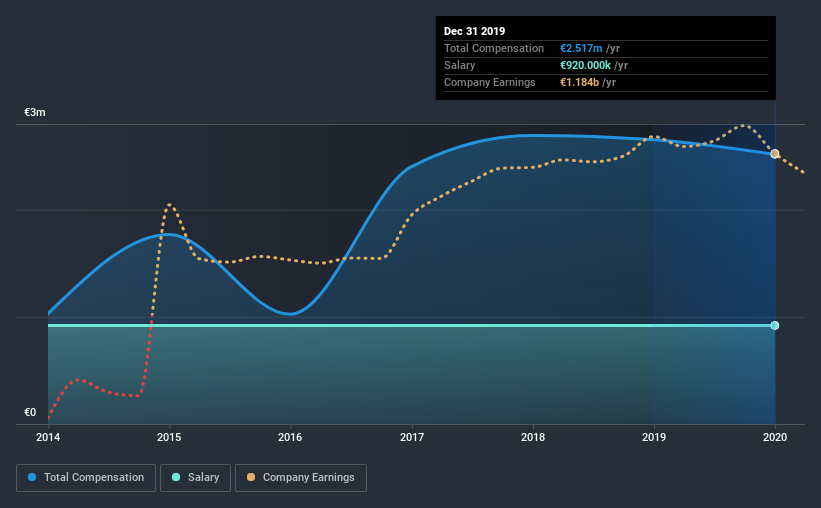Click the 2018 x-axis label

(533, 437)
